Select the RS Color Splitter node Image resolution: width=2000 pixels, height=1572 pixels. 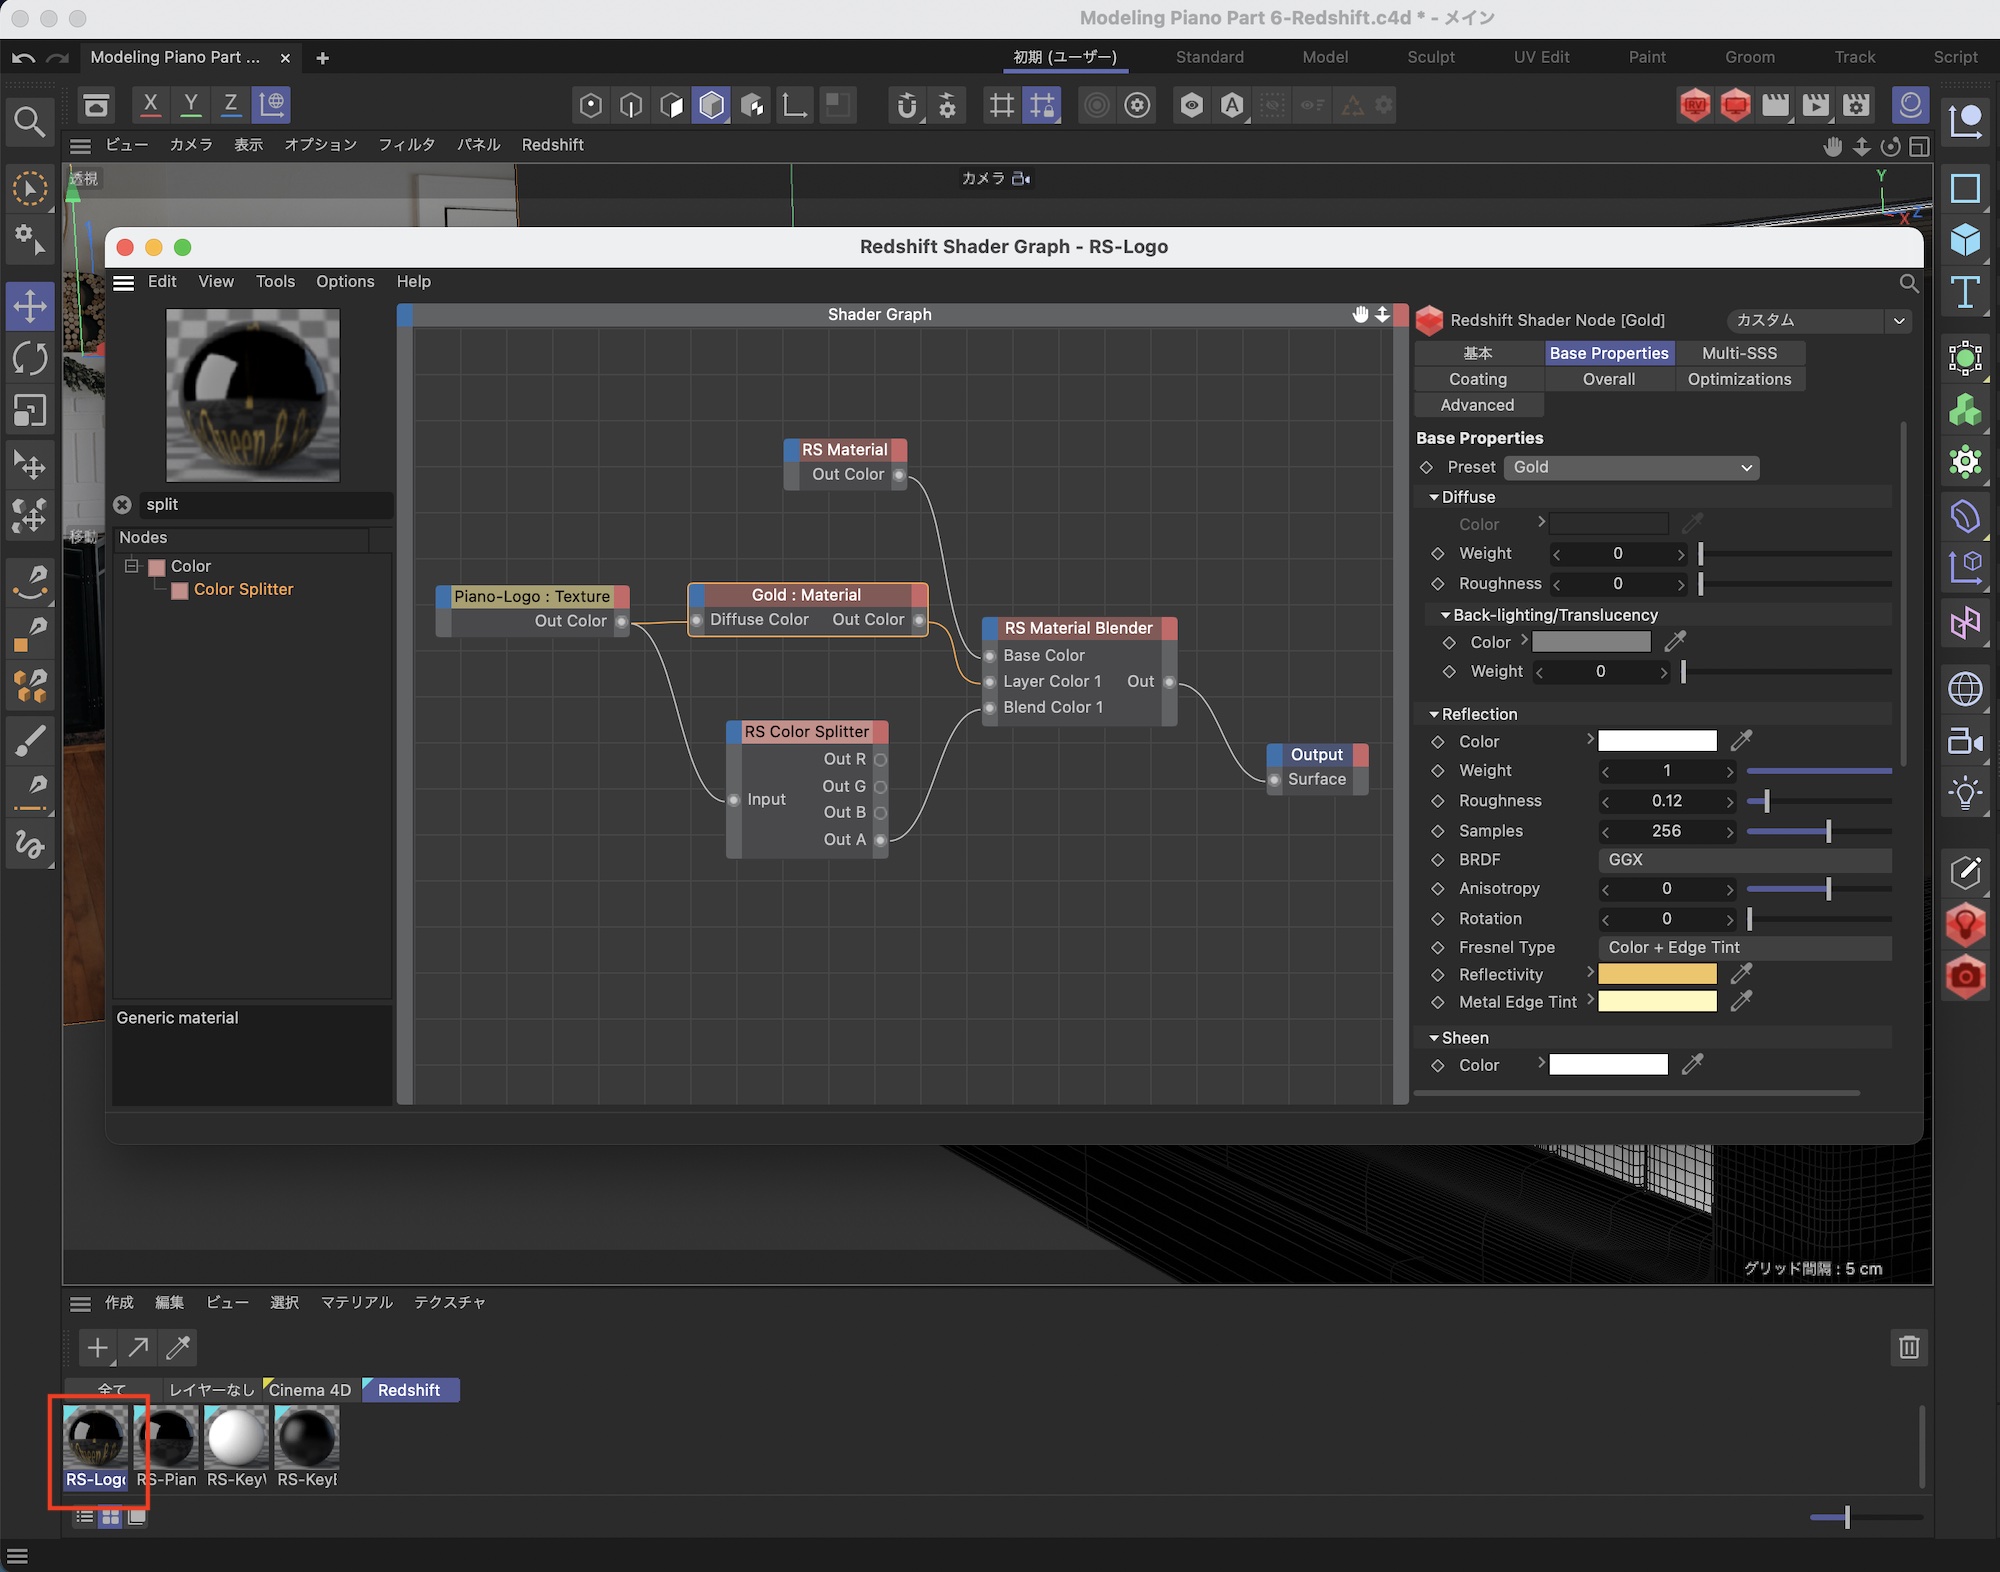coord(806,732)
